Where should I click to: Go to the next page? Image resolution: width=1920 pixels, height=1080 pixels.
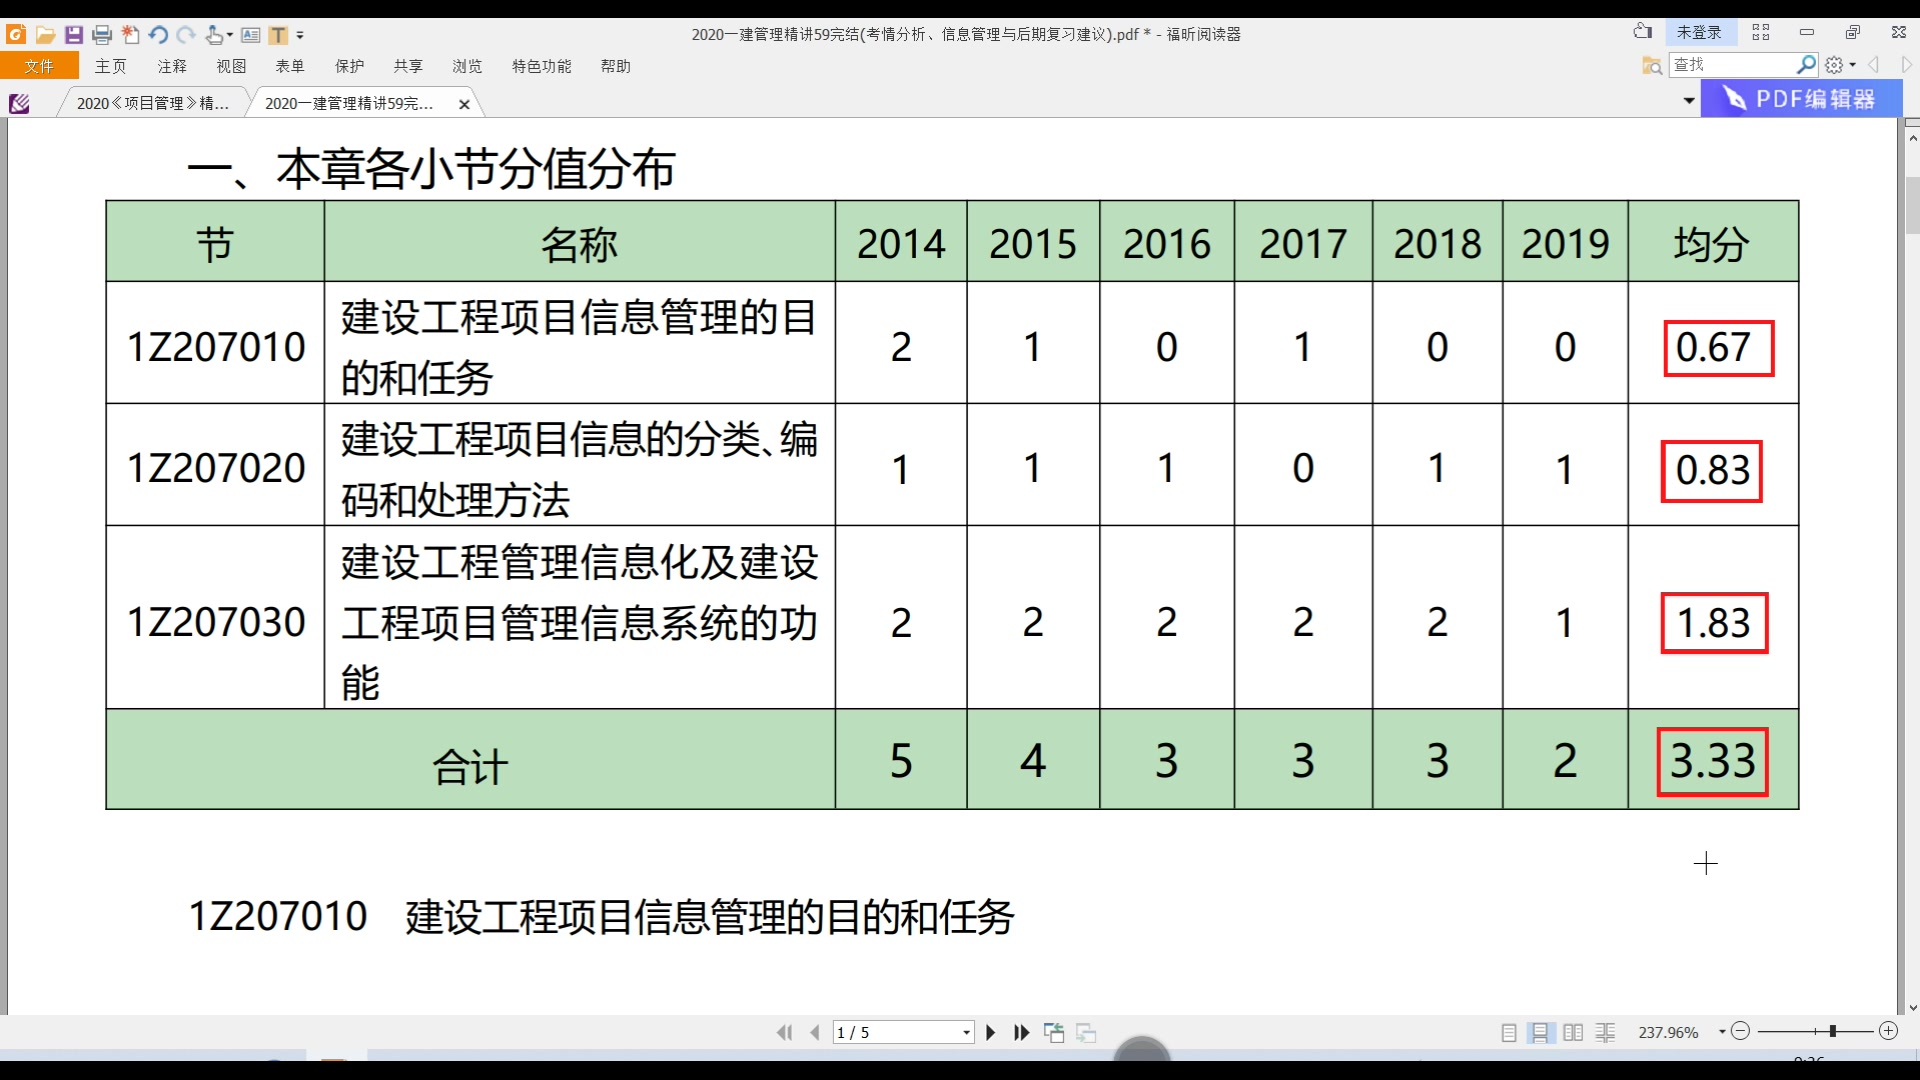[991, 1032]
